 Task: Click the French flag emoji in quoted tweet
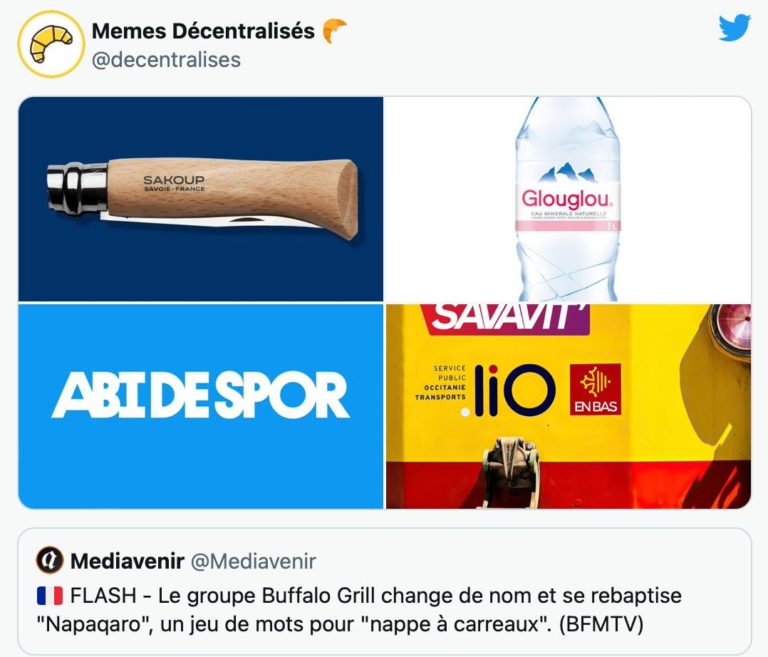(50, 596)
